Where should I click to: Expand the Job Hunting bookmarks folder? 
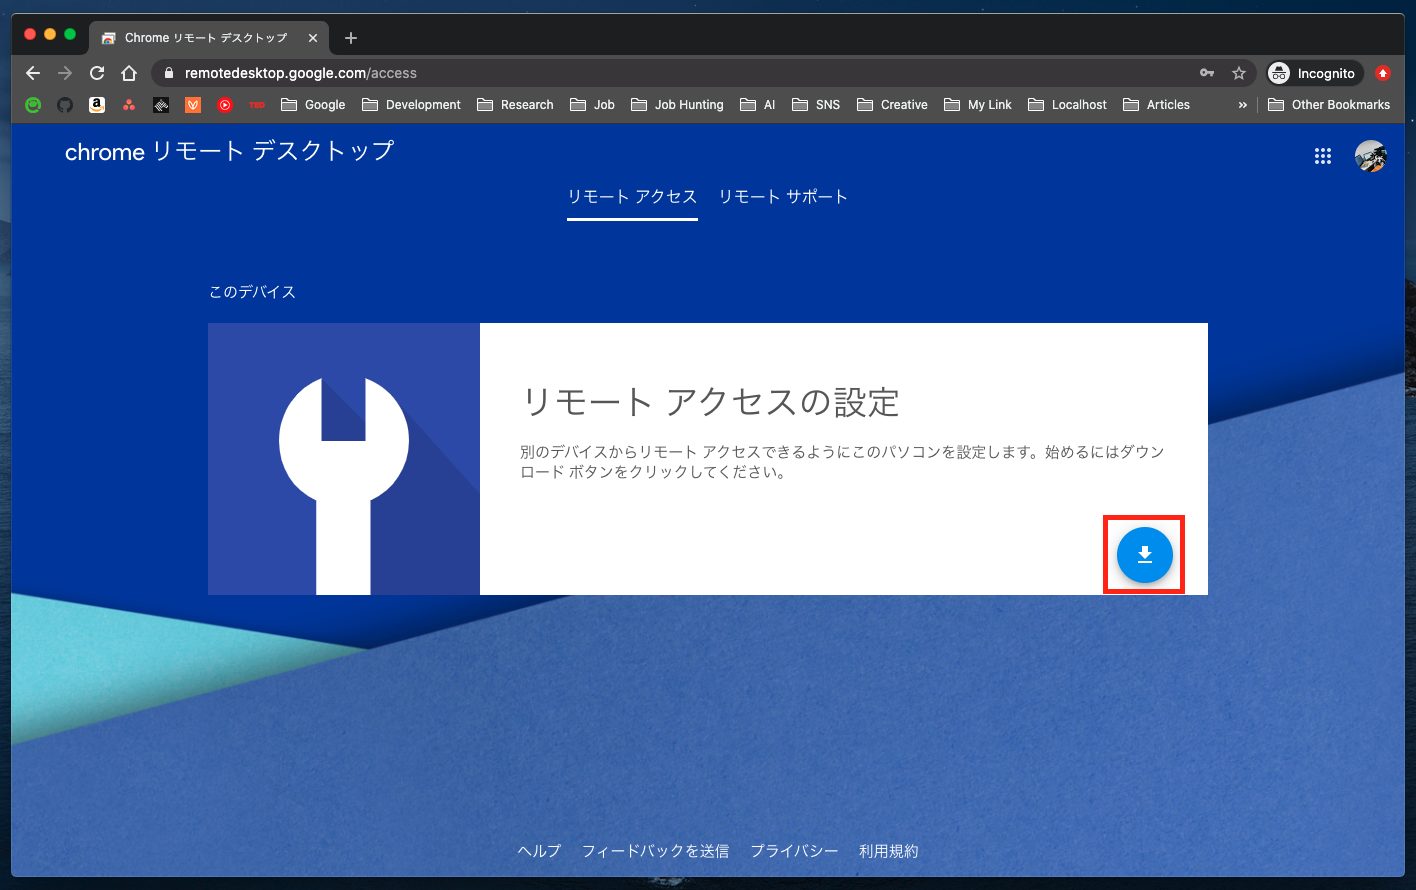(x=677, y=104)
